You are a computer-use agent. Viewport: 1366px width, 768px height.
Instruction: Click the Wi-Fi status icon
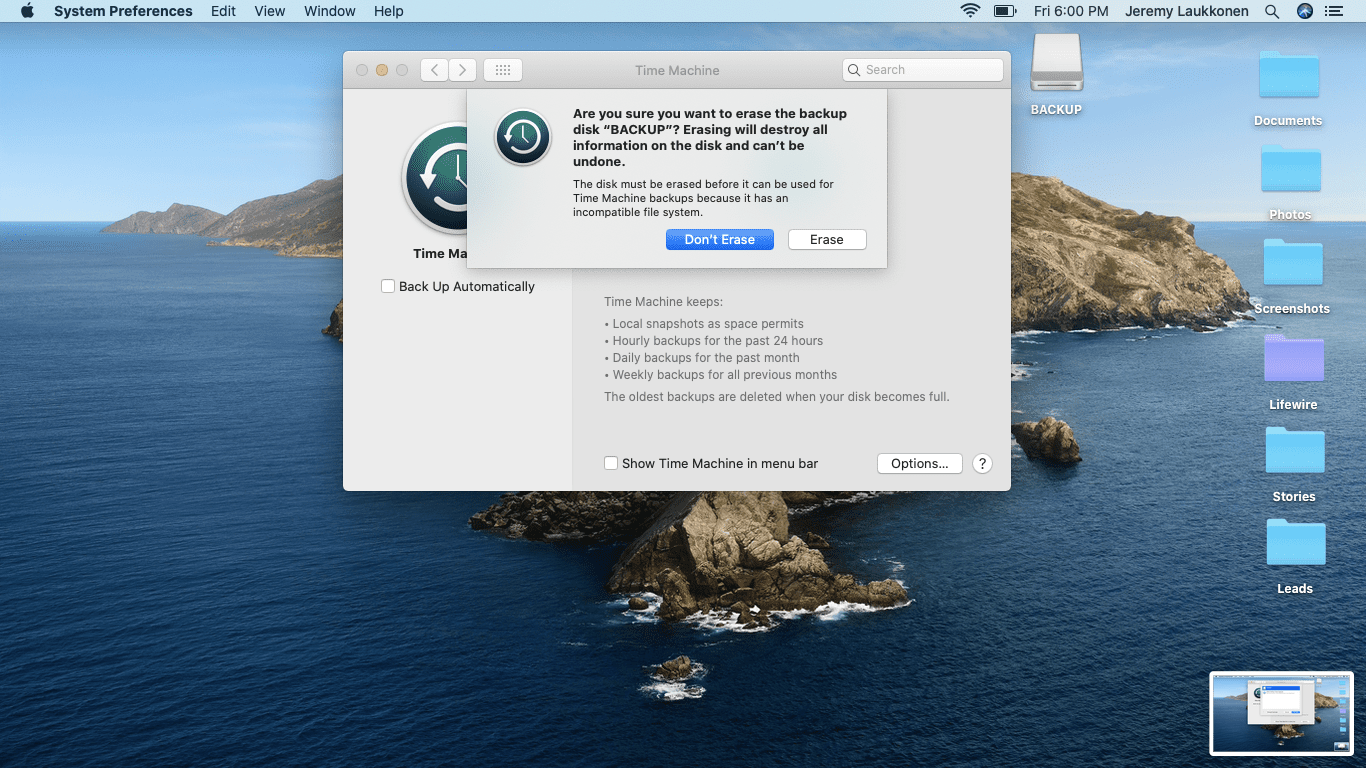(x=970, y=11)
